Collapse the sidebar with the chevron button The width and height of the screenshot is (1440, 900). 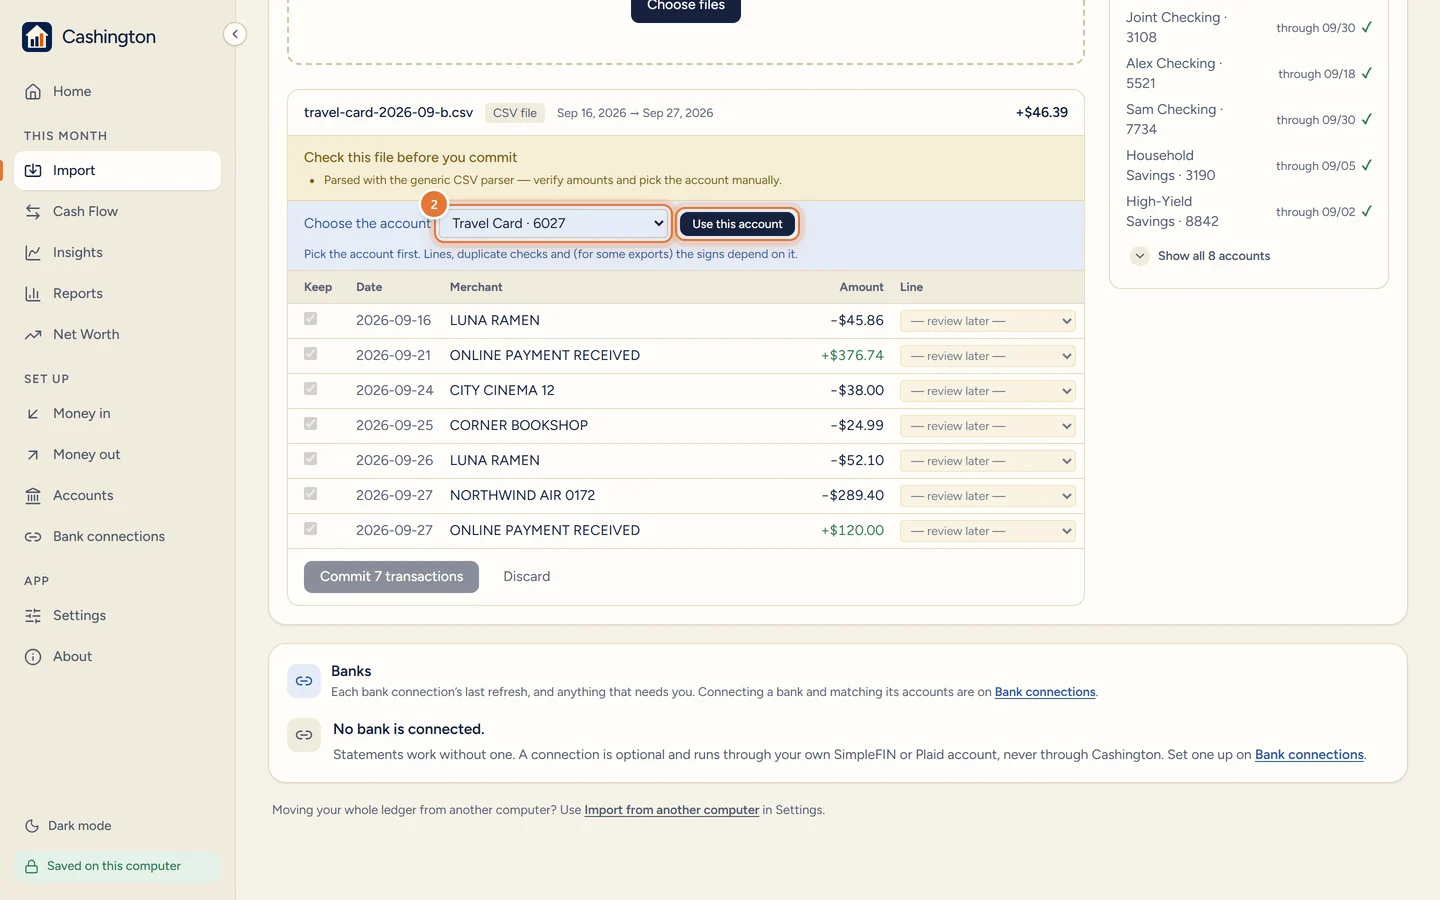click(234, 34)
